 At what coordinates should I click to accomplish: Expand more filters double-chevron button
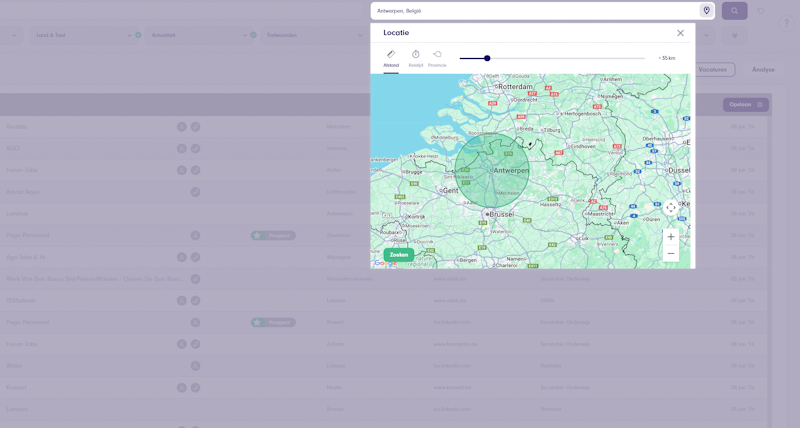pyautogui.click(x=735, y=36)
